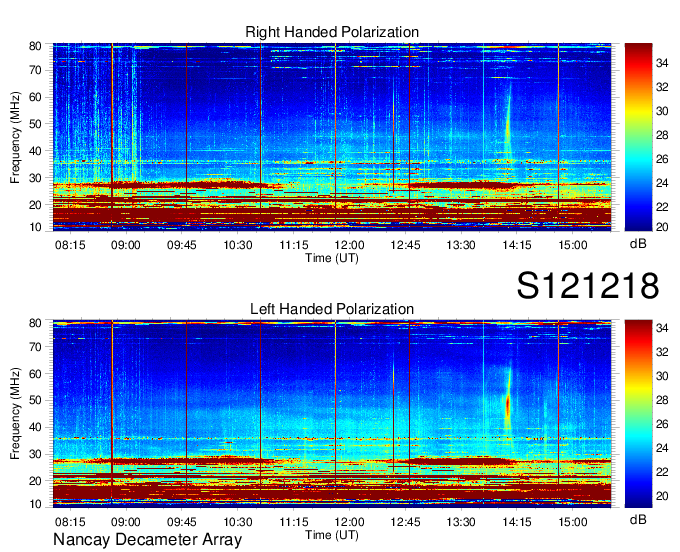Click the 13:30 time tick of Left Handed plot
The height and width of the screenshot is (552, 680).
click(x=461, y=522)
